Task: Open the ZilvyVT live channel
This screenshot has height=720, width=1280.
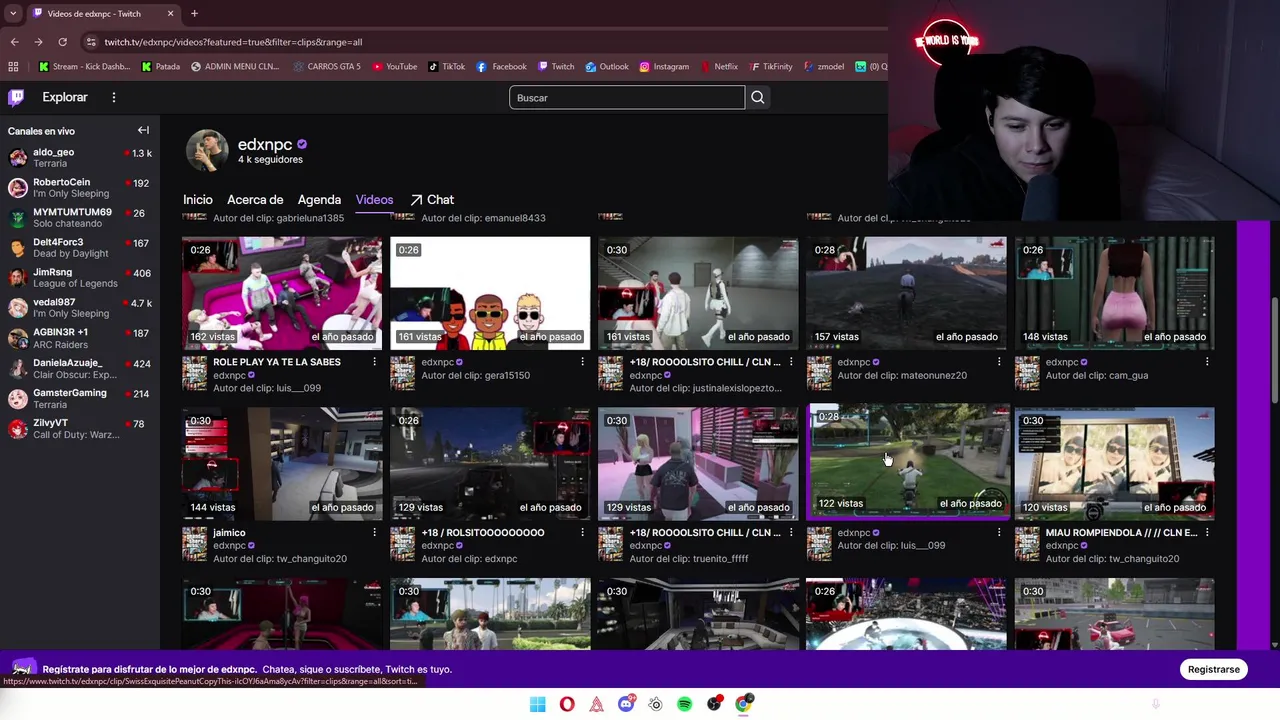Action: pyautogui.click(x=80, y=429)
